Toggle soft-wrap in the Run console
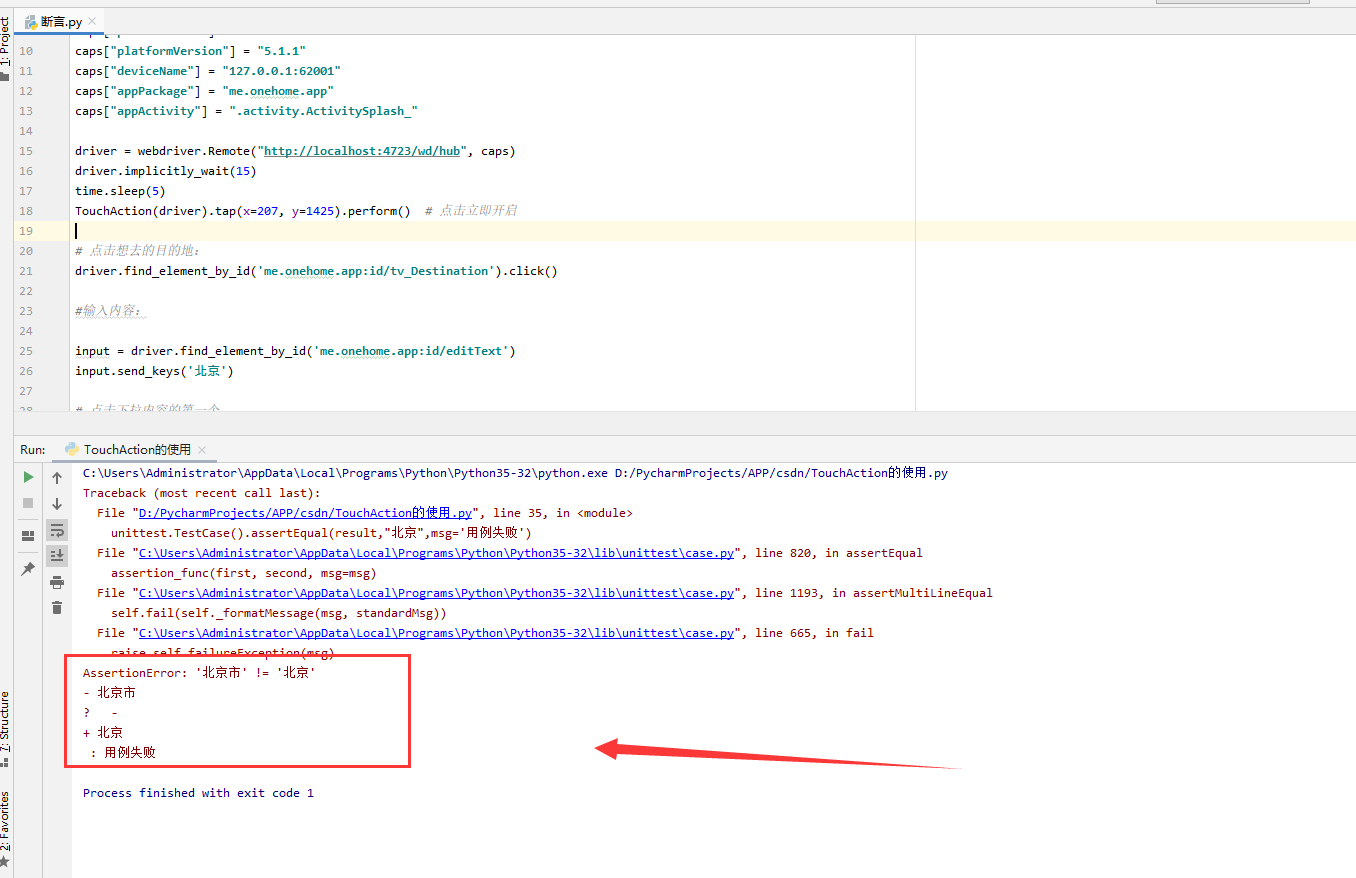Screen dimensions: 1356x878 point(57,529)
